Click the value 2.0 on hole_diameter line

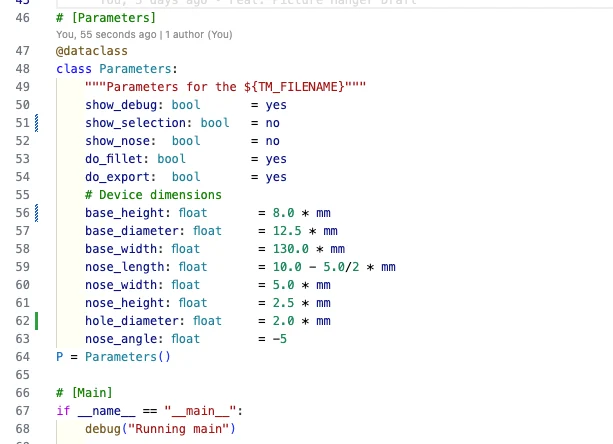(283, 321)
